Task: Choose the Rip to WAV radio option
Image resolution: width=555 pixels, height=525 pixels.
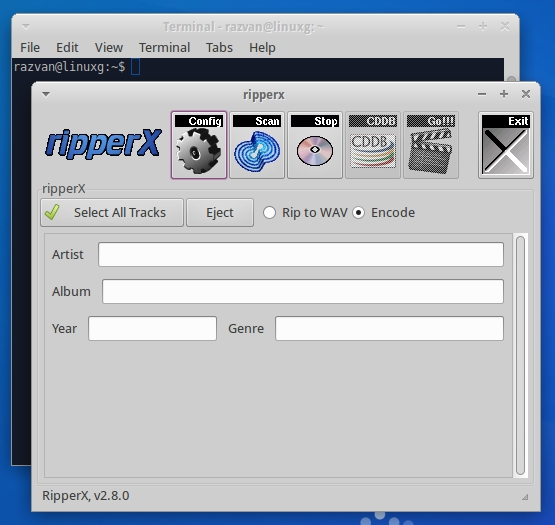Action: pos(305,212)
